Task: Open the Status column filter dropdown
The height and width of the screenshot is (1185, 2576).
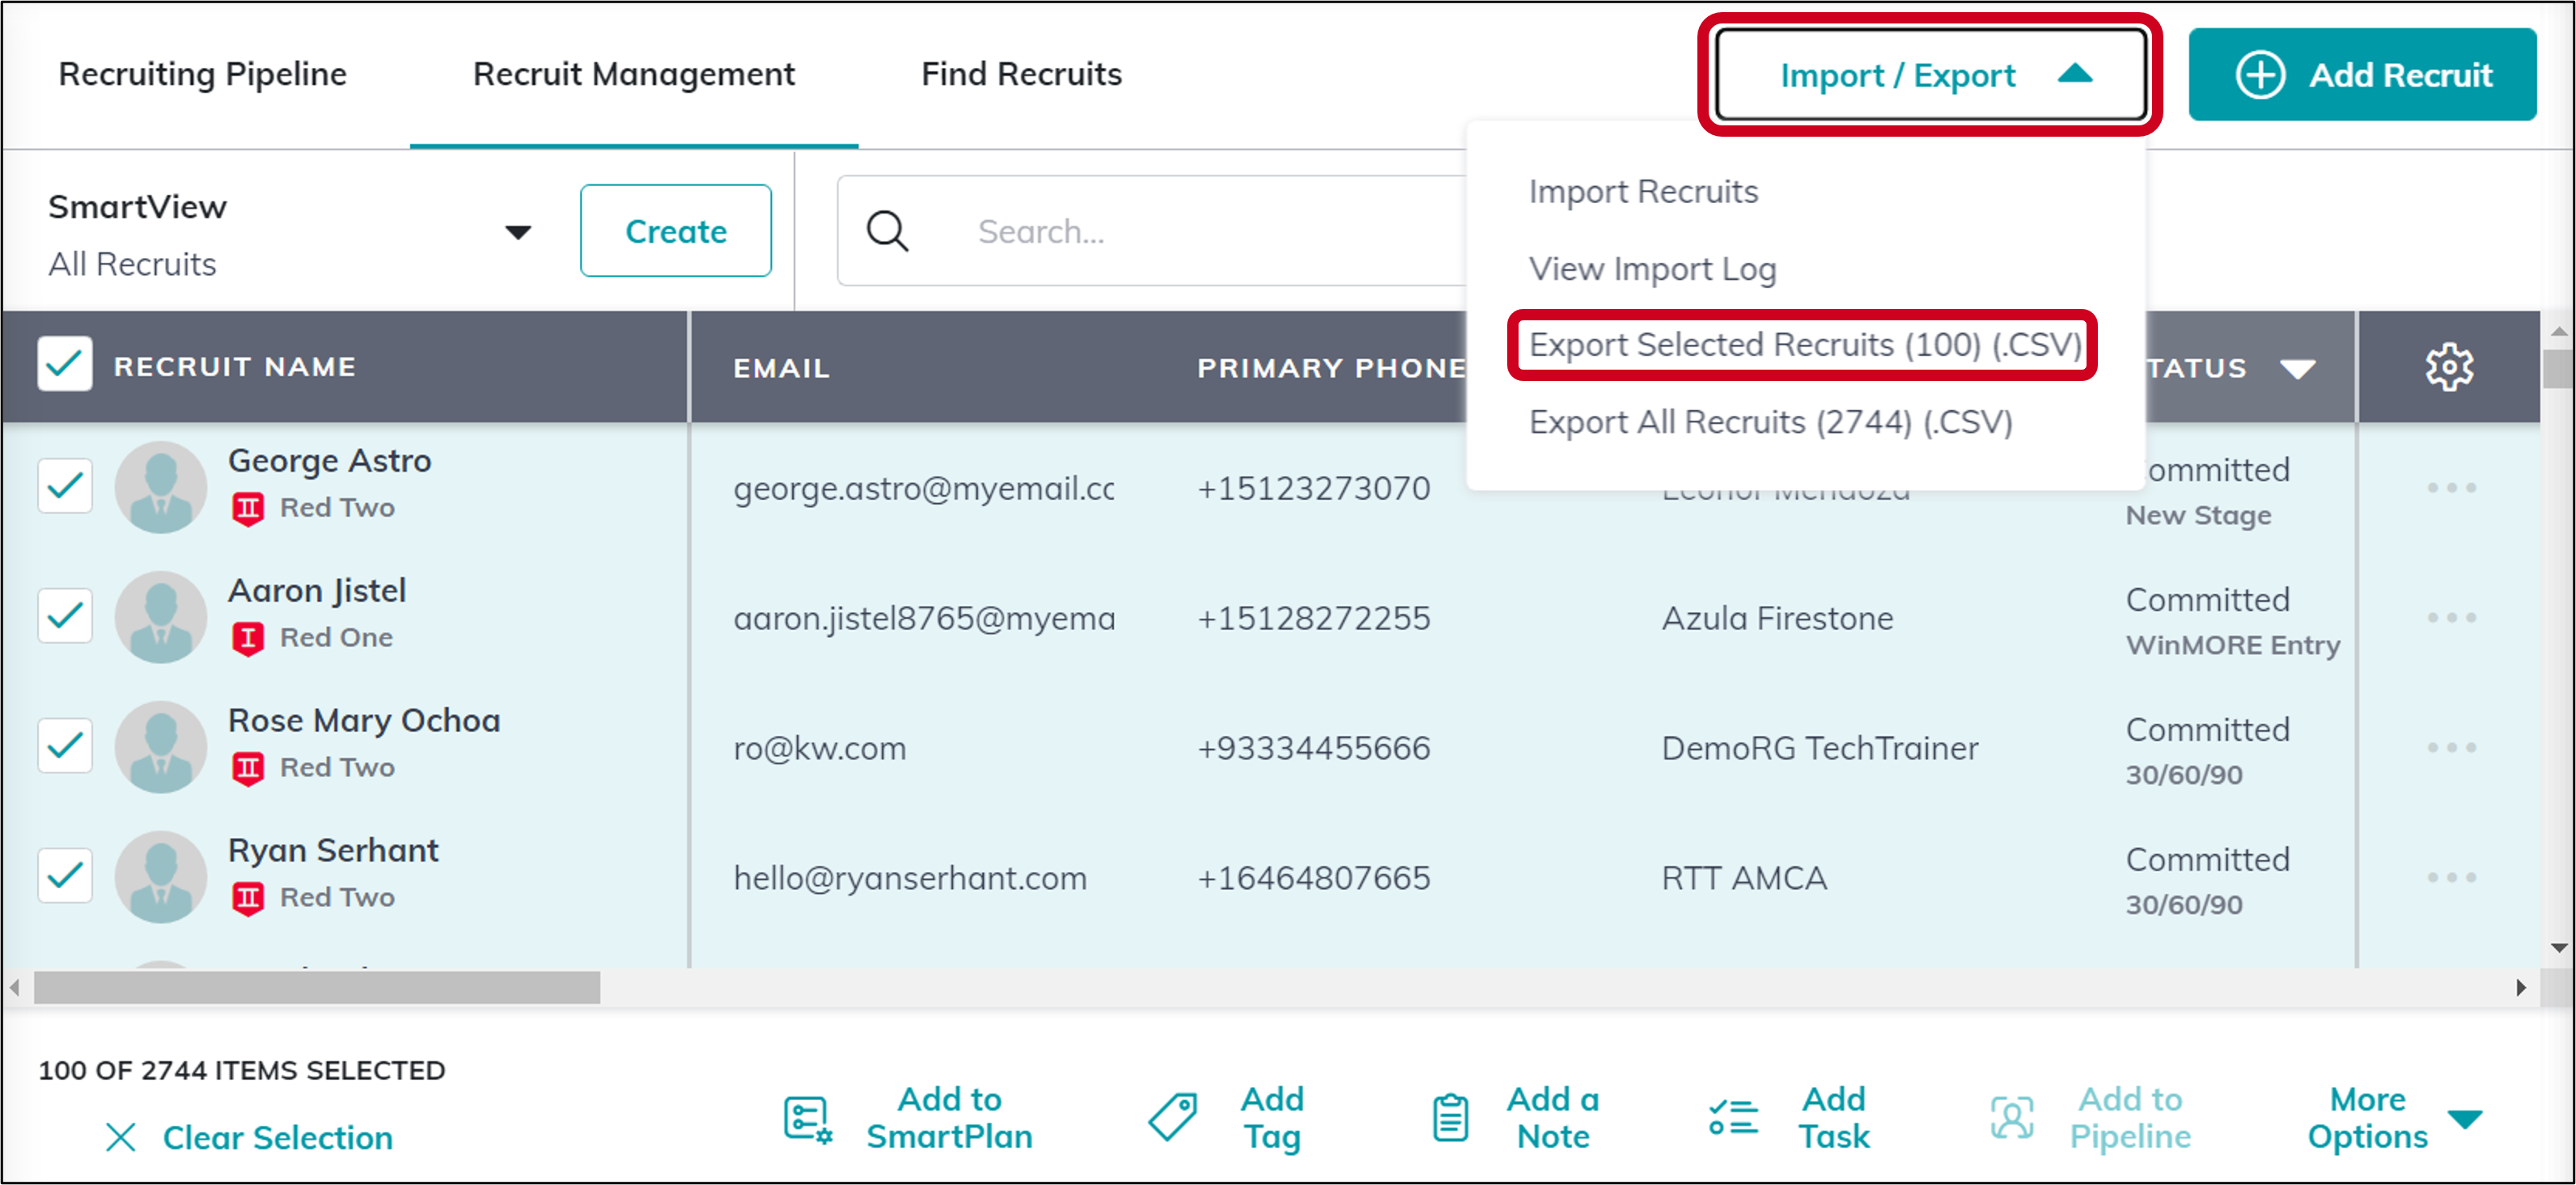Action: click(x=2297, y=367)
